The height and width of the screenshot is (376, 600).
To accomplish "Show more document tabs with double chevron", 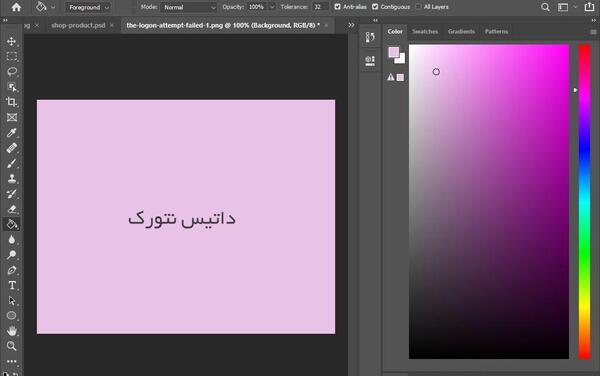I will (x=351, y=25).
